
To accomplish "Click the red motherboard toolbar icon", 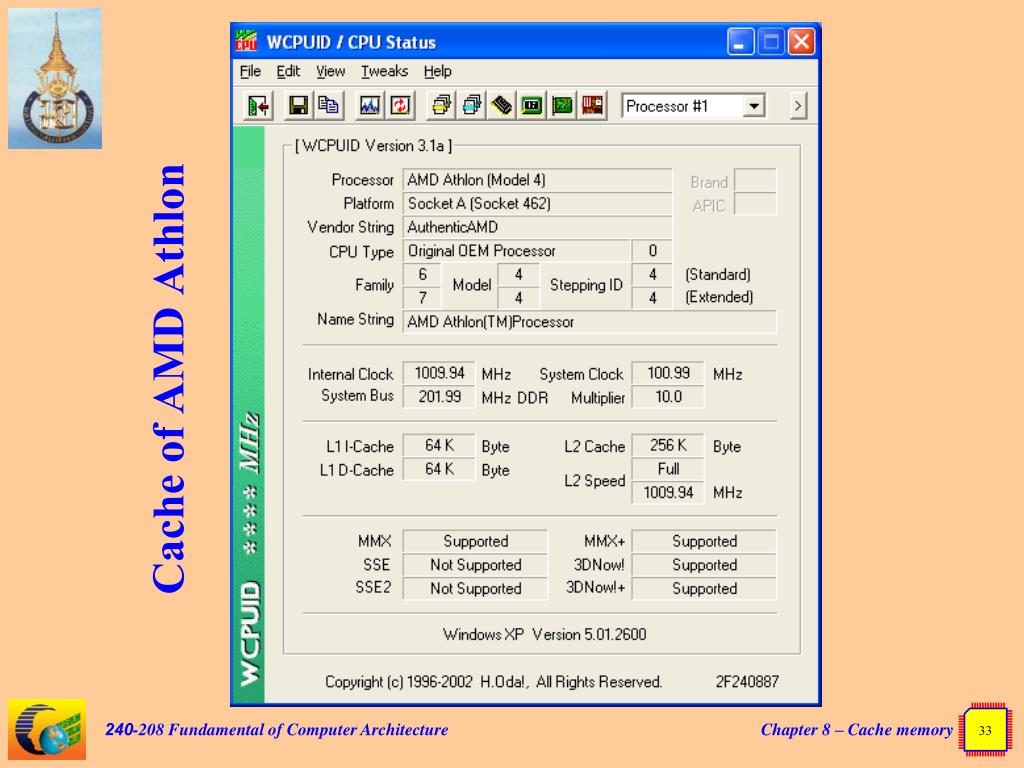I will click(x=592, y=106).
